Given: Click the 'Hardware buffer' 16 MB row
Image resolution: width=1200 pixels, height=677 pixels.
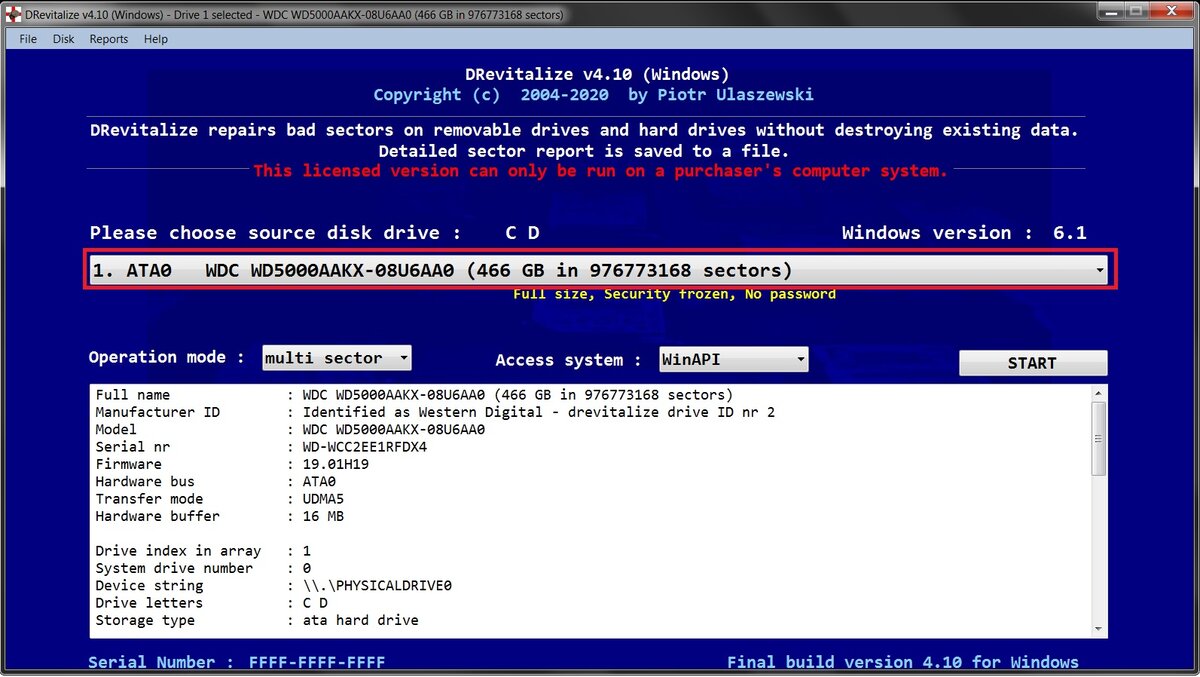Looking at the screenshot, I should point(219,516).
